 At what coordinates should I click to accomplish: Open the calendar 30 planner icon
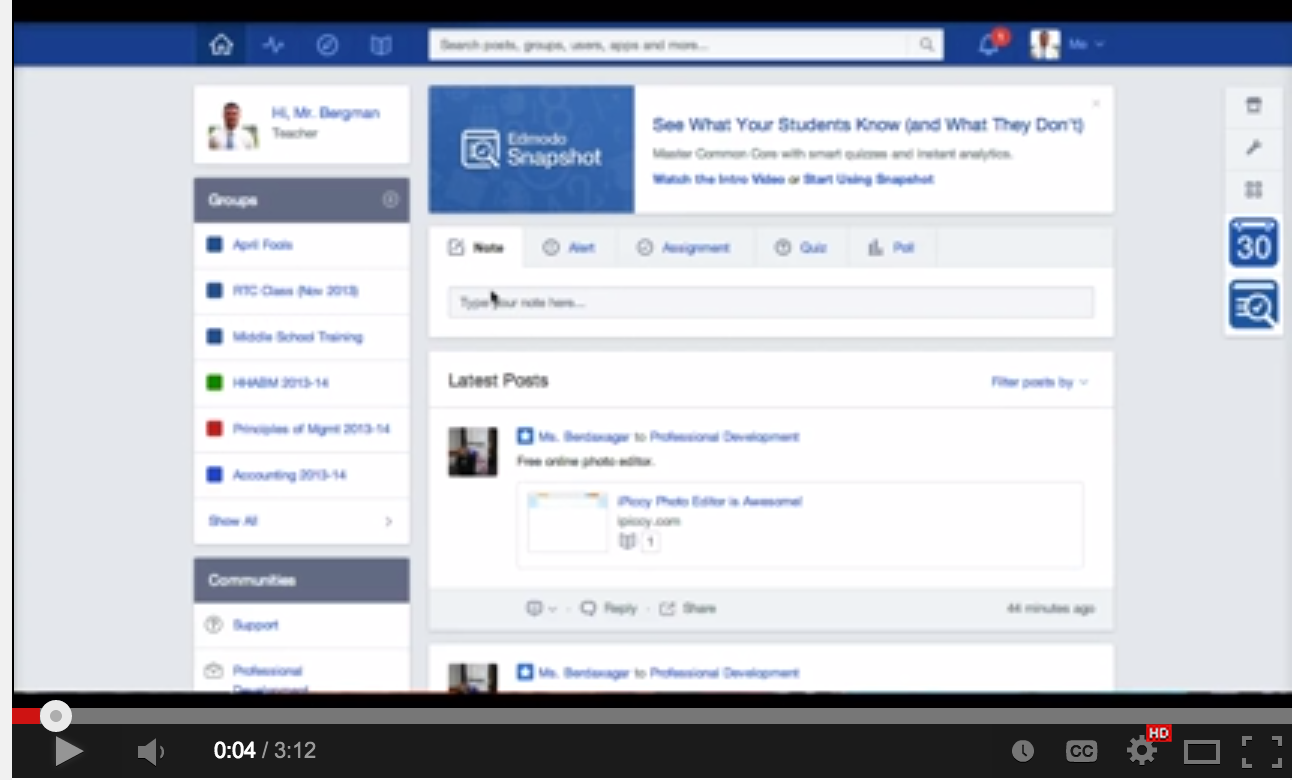pyautogui.click(x=1253, y=243)
